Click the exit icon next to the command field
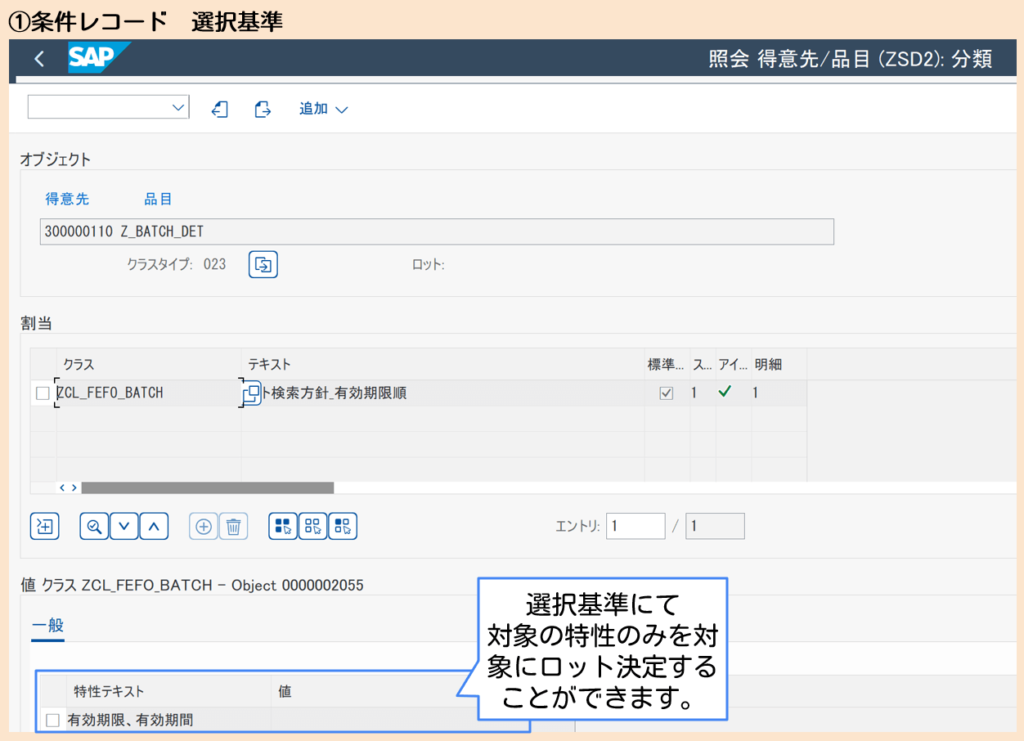 click(219, 108)
